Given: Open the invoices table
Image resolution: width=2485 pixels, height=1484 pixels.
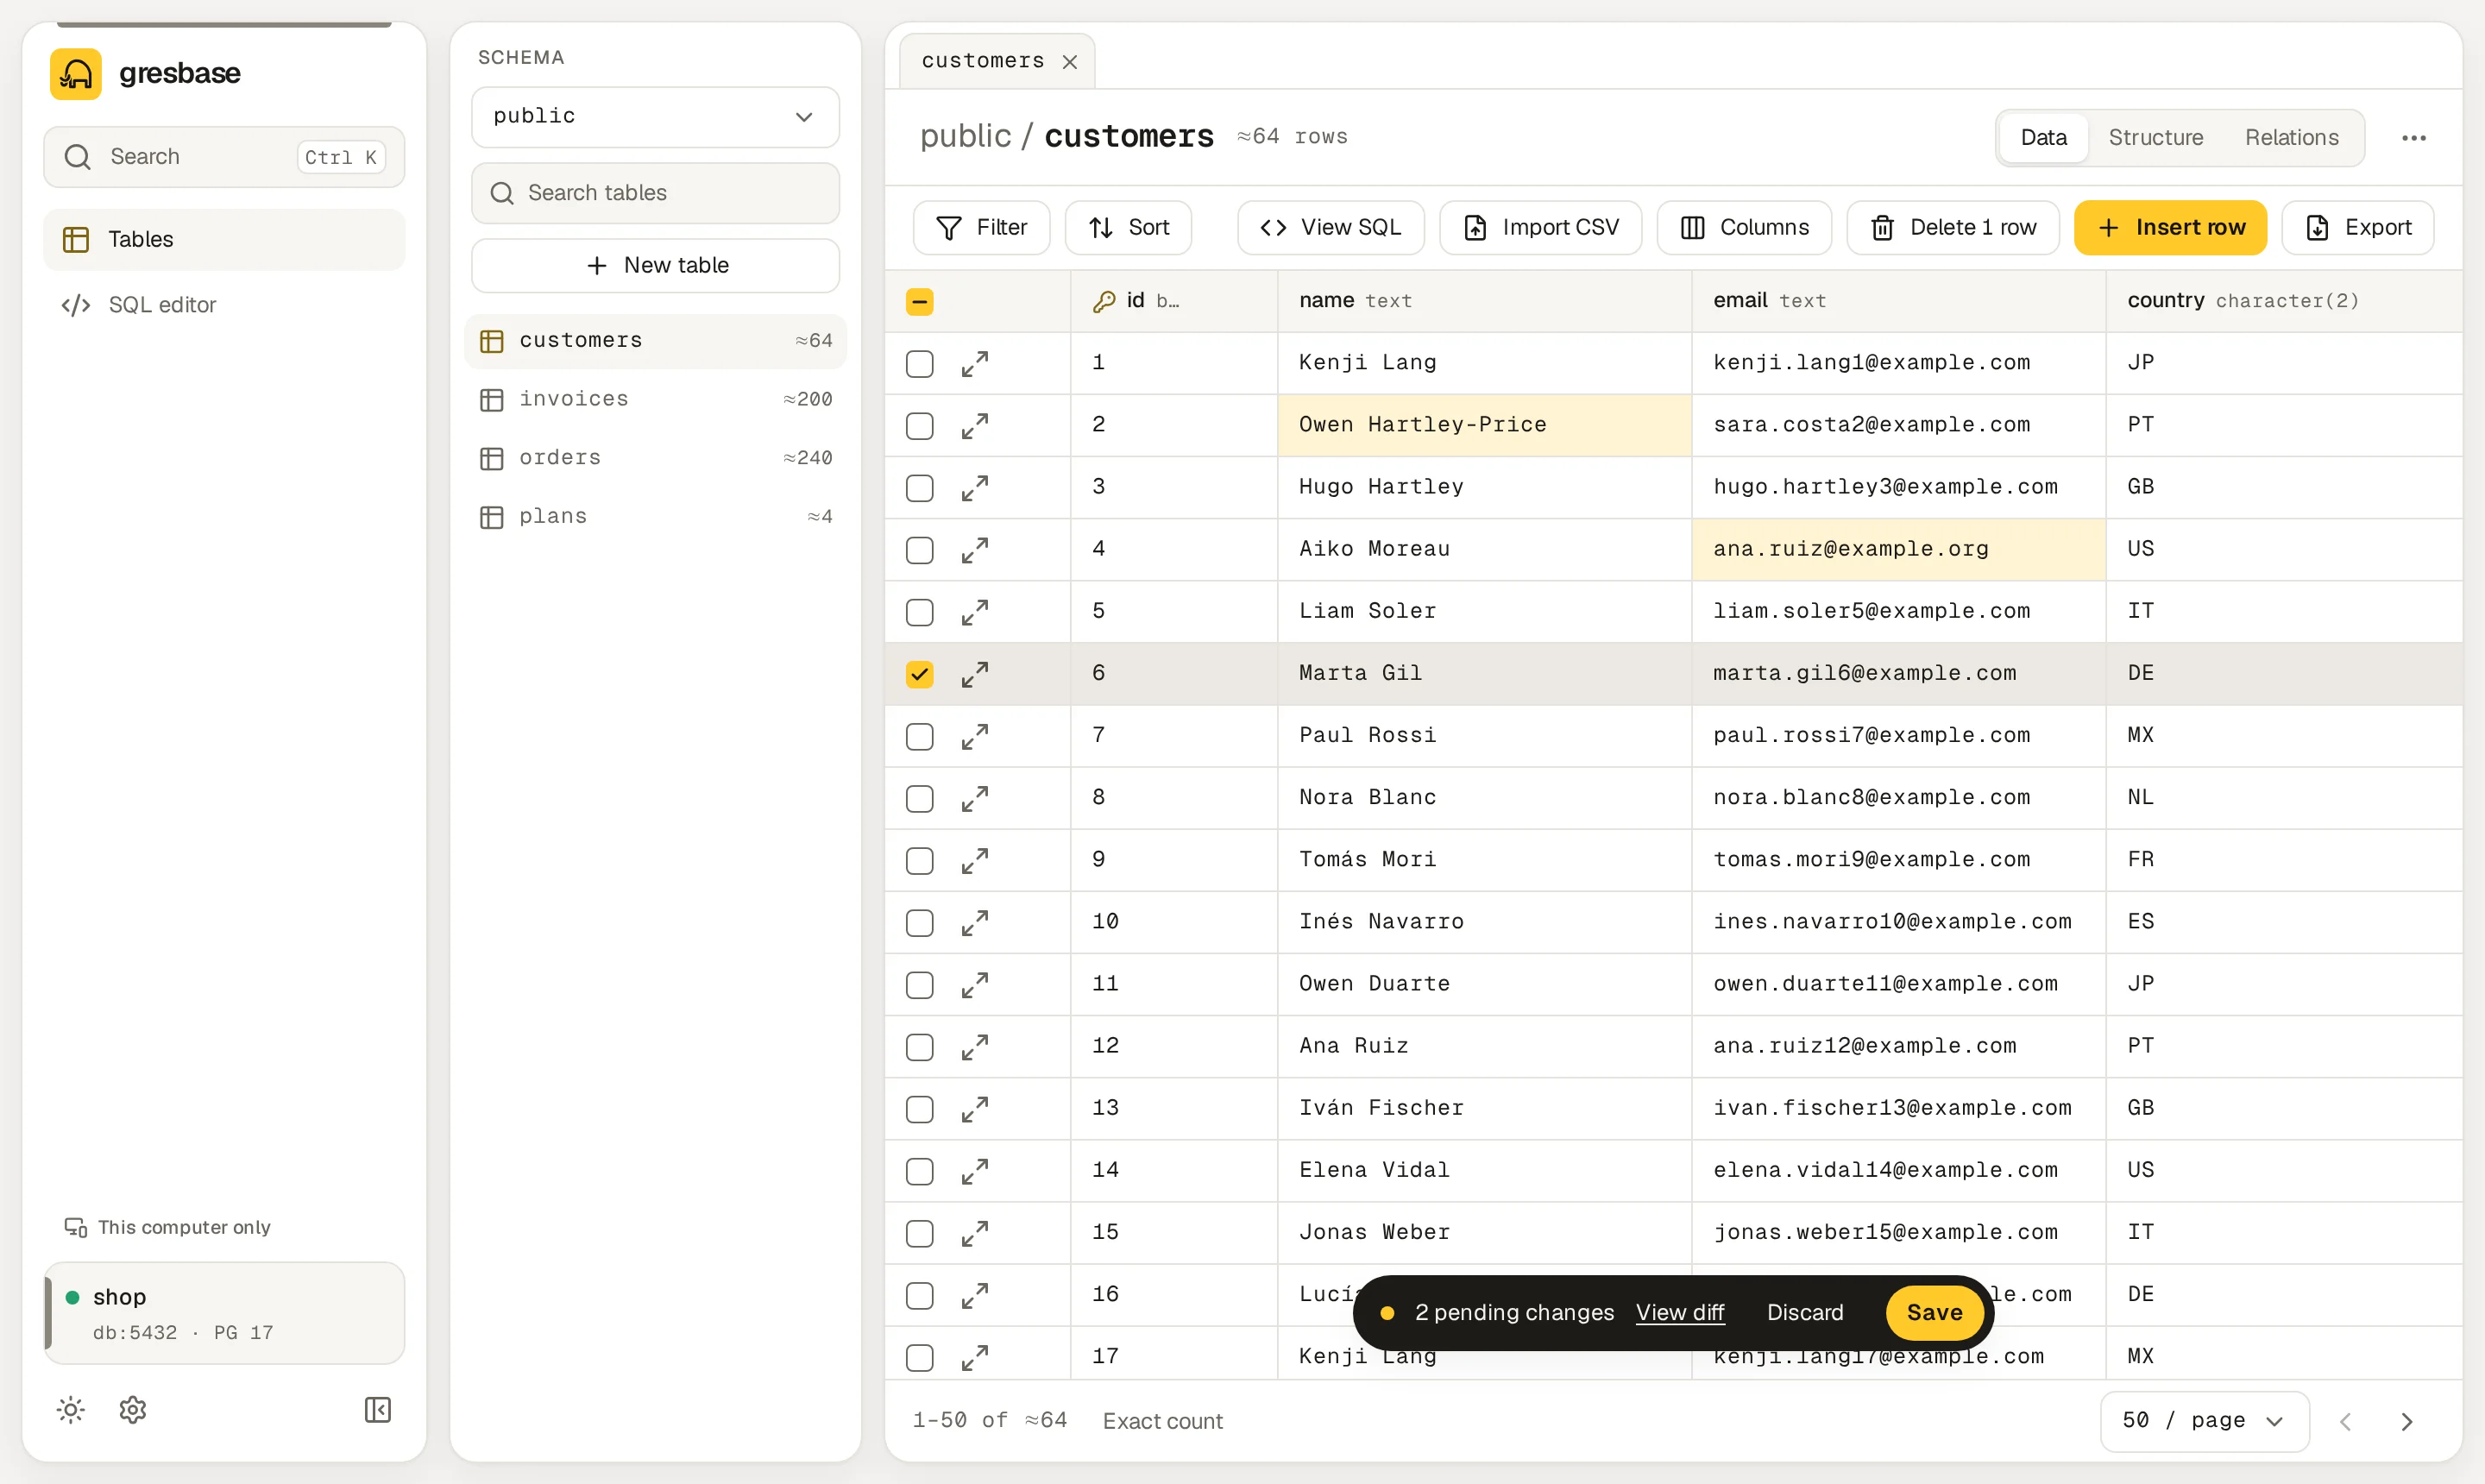Looking at the screenshot, I should 655,399.
